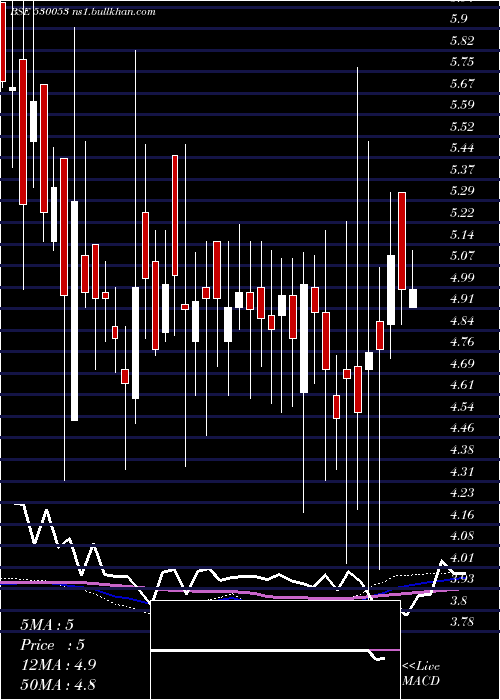
Task: Click the 4.31 price axis label
Action: click(x=462, y=471)
